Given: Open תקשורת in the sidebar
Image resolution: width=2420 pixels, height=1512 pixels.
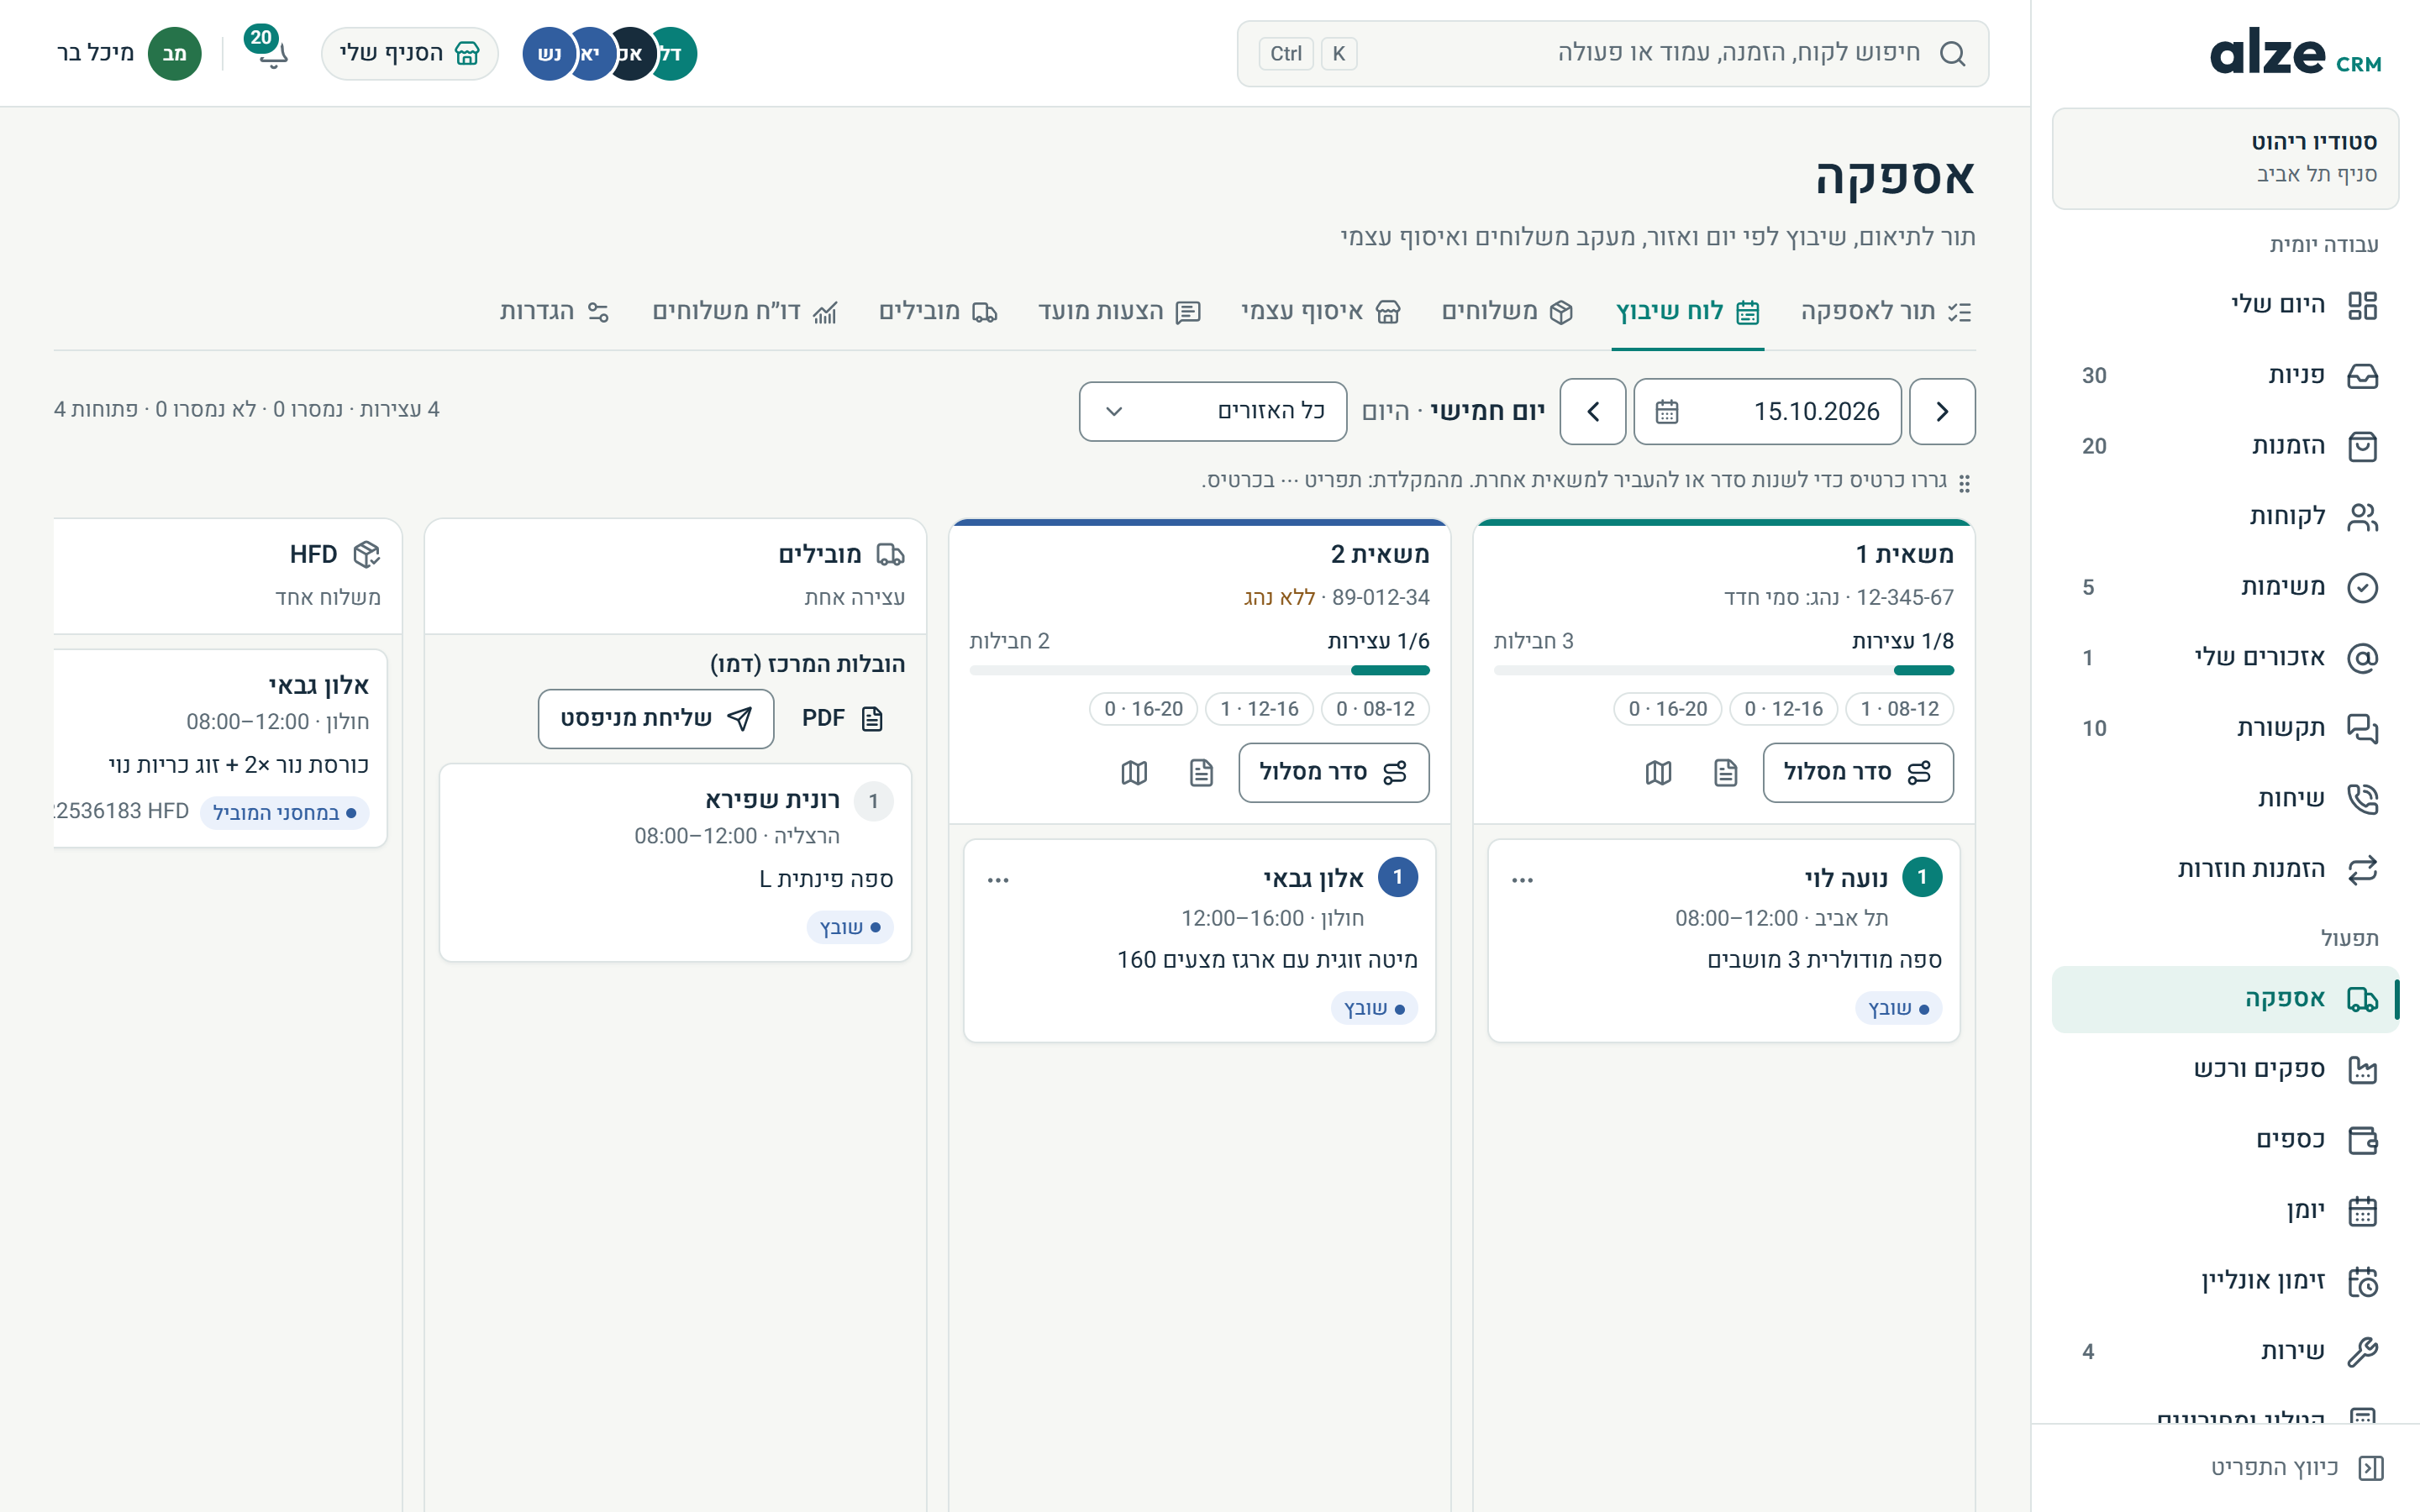Looking at the screenshot, I should [x=2225, y=728].
